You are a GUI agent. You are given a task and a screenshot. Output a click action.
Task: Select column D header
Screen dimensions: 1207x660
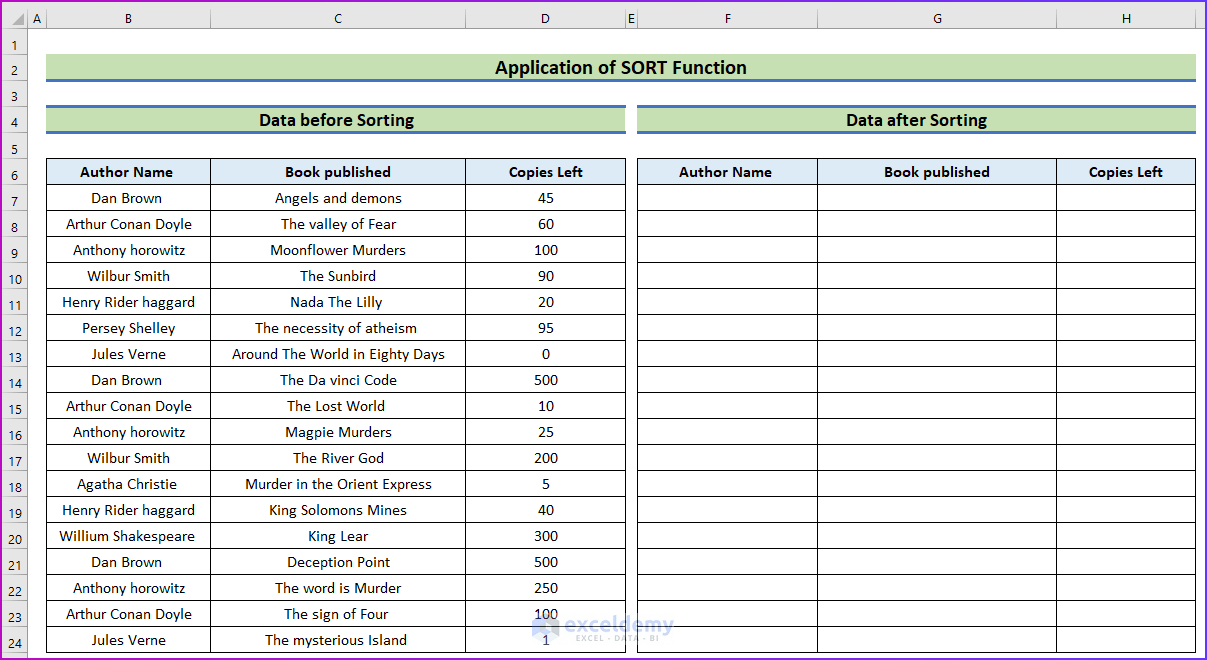pos(545,19)
